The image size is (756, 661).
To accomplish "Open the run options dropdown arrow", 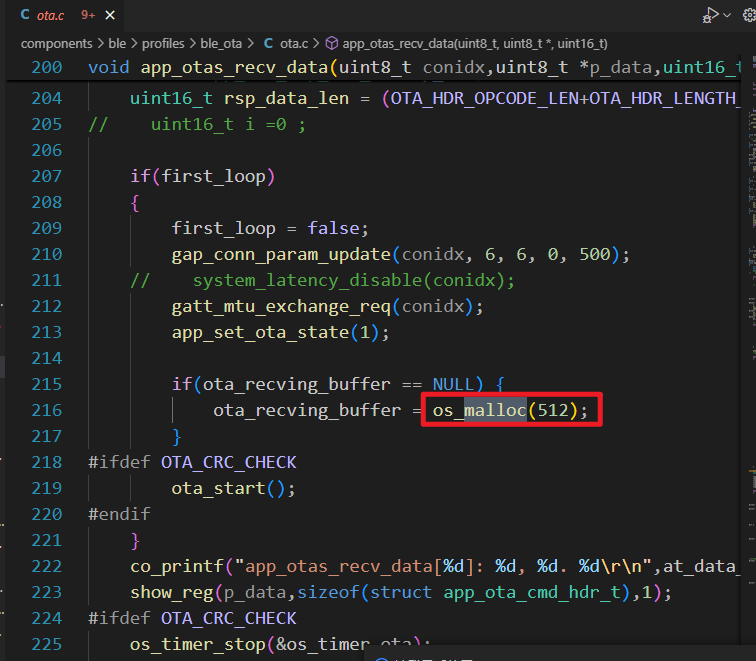I will coord(727,16).
